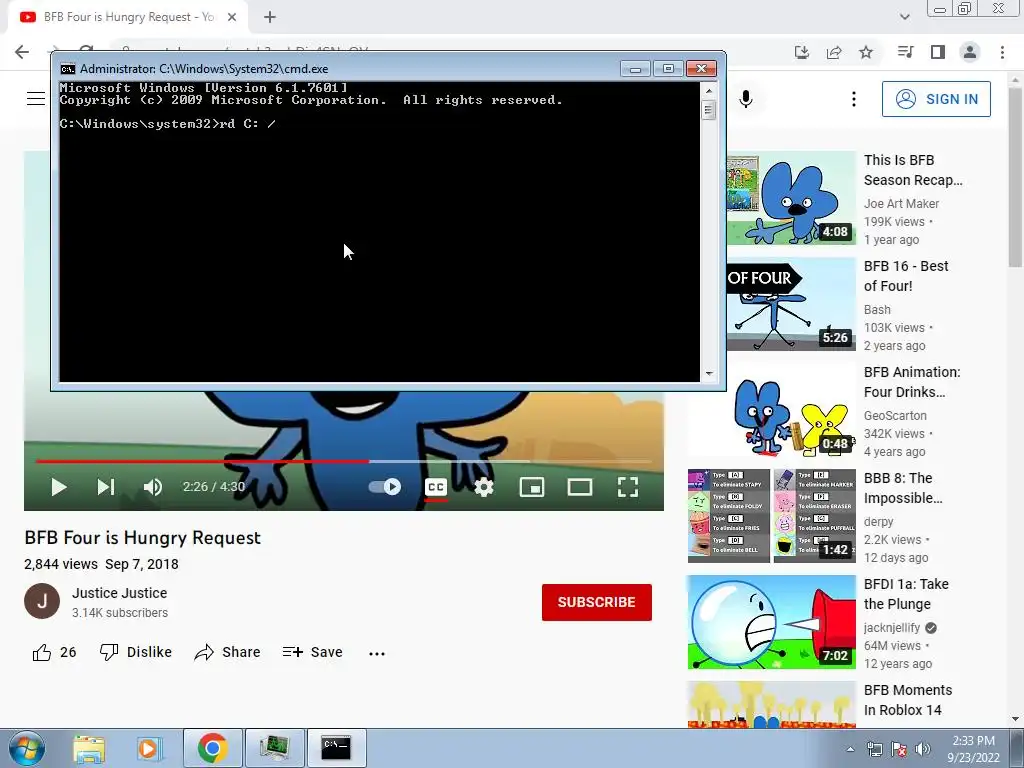Open BFB Animation: Four Drinks video title

point(912,382)
